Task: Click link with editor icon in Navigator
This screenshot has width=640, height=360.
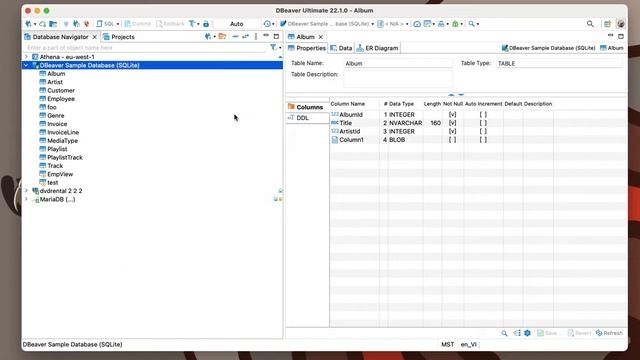Action: (245, 37)
